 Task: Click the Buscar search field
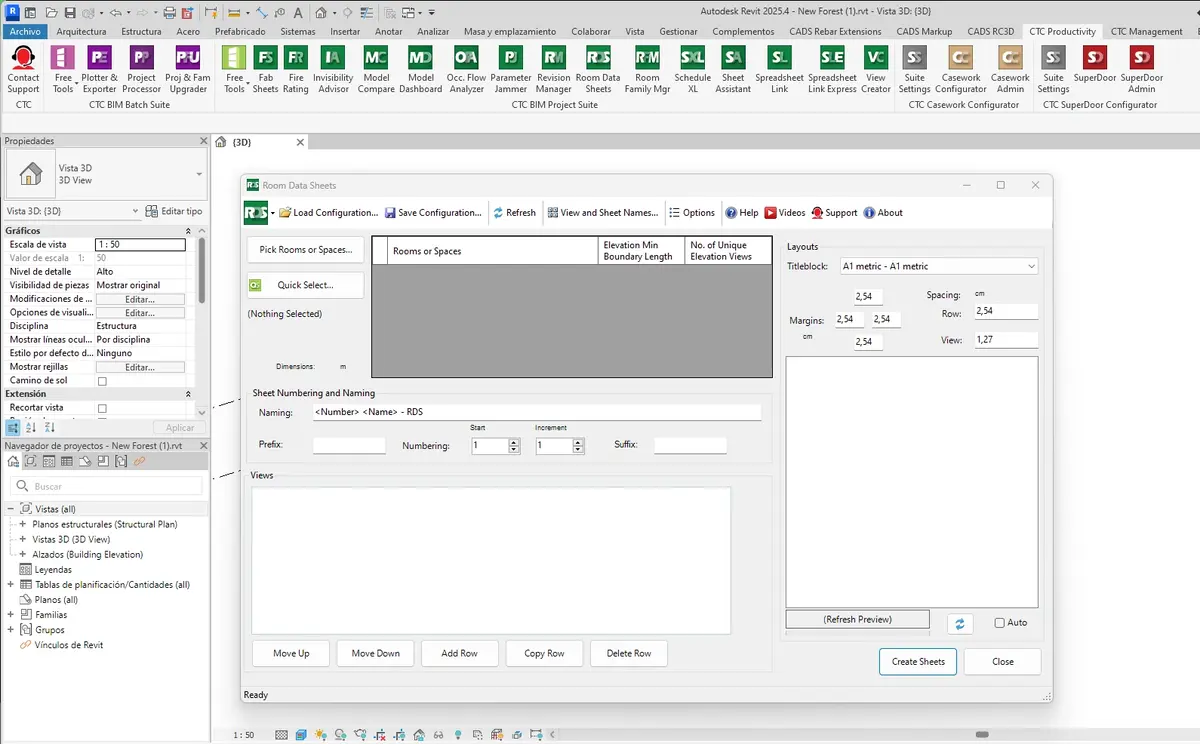pyautogui.click(x=108, y=486)
